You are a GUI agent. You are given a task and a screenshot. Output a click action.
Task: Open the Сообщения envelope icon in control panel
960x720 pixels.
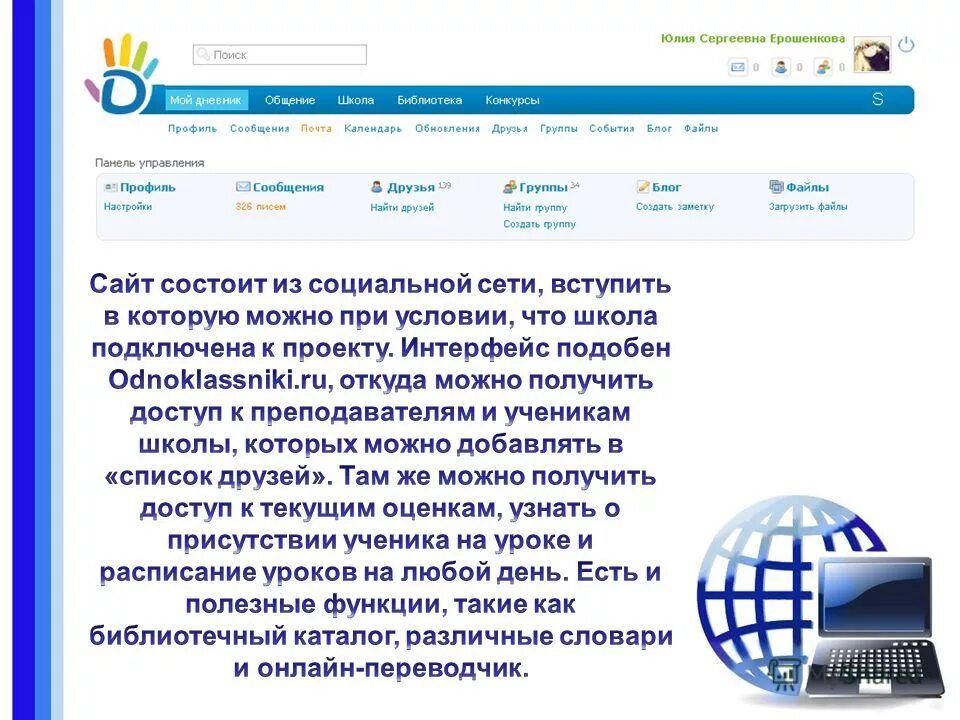point(242,186)
